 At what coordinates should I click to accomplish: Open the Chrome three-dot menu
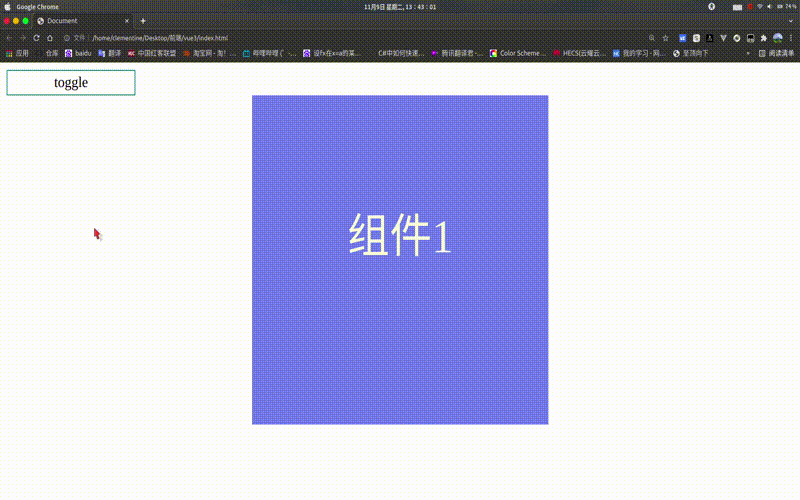coord(791,38)
